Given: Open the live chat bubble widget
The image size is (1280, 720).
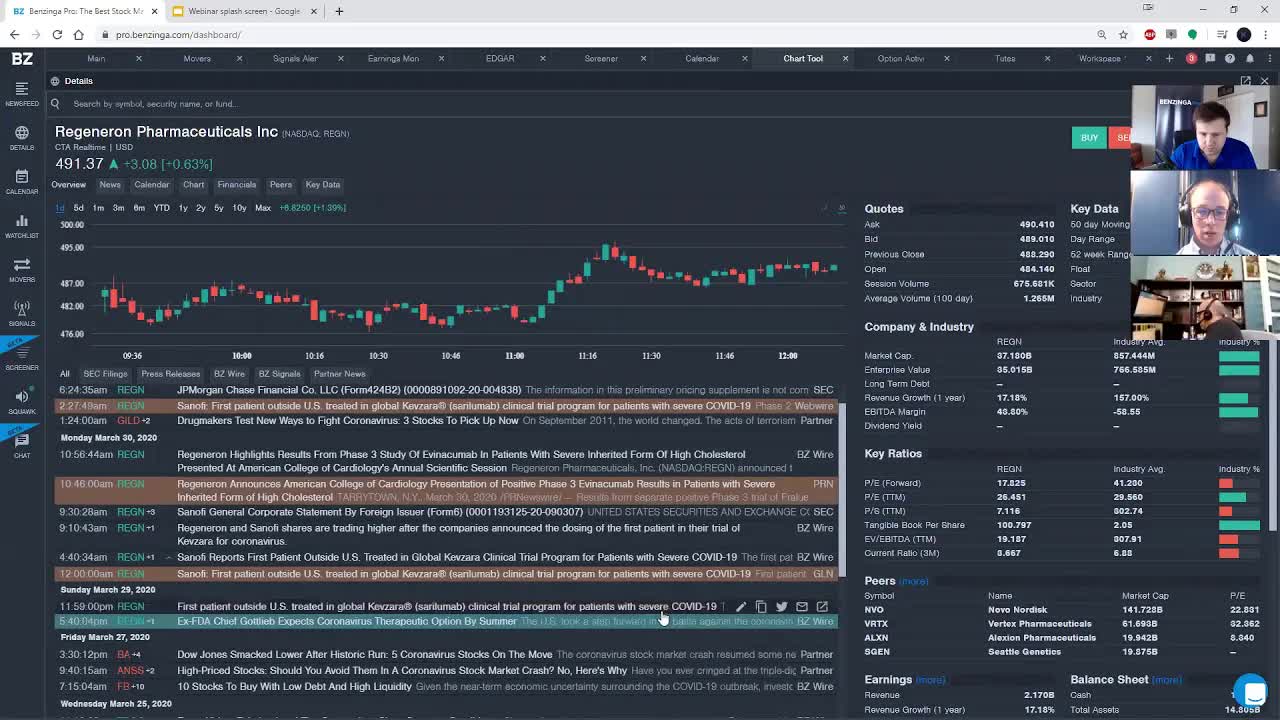Looking at the screenshot, I should 1251,691.
